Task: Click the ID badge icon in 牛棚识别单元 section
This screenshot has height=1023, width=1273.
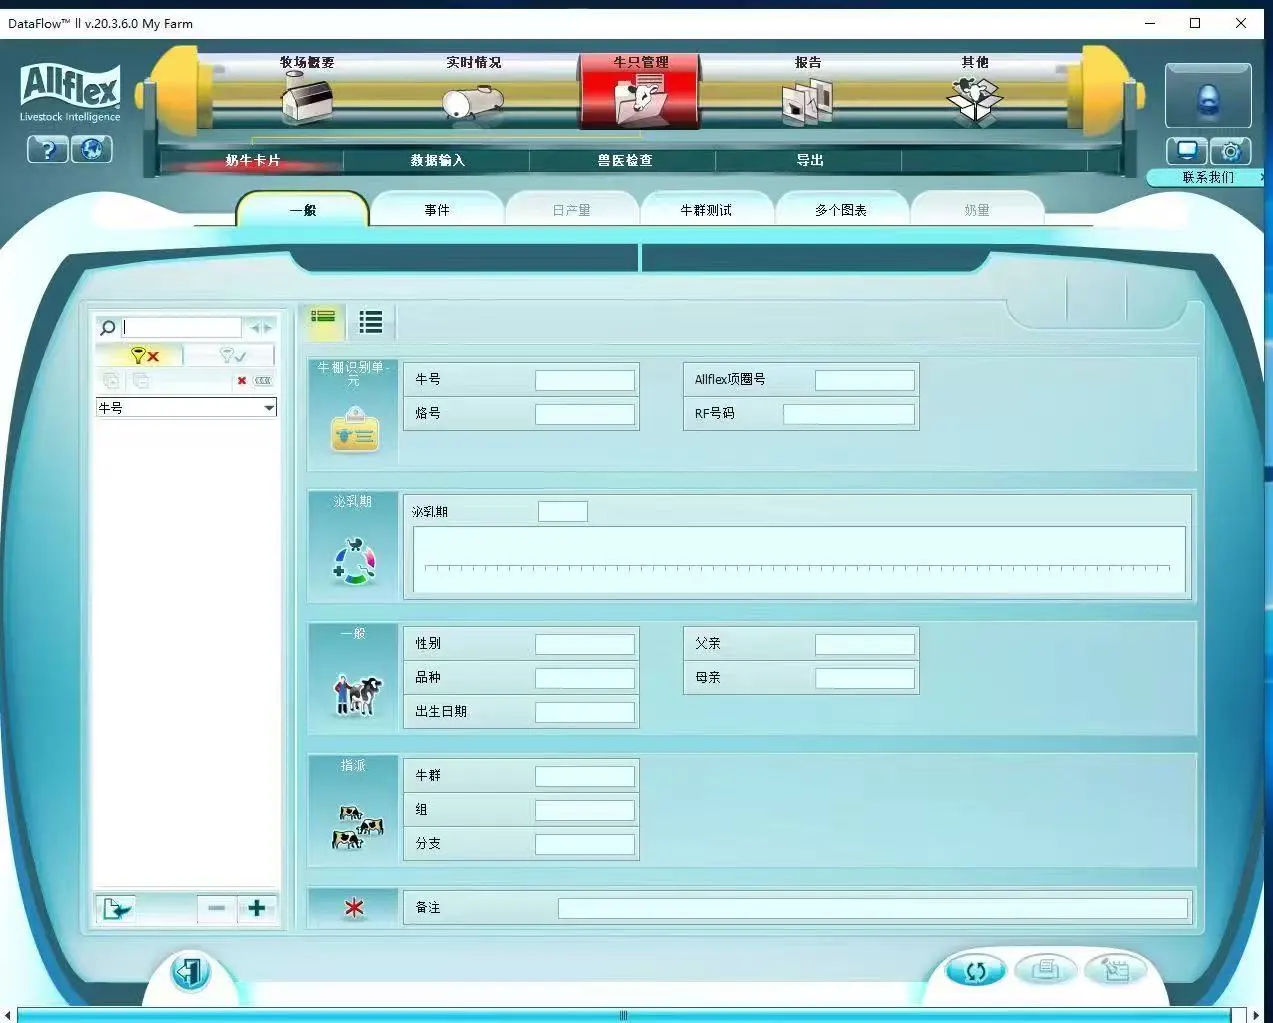Action: pyautogui.click(x=355, y=430)
